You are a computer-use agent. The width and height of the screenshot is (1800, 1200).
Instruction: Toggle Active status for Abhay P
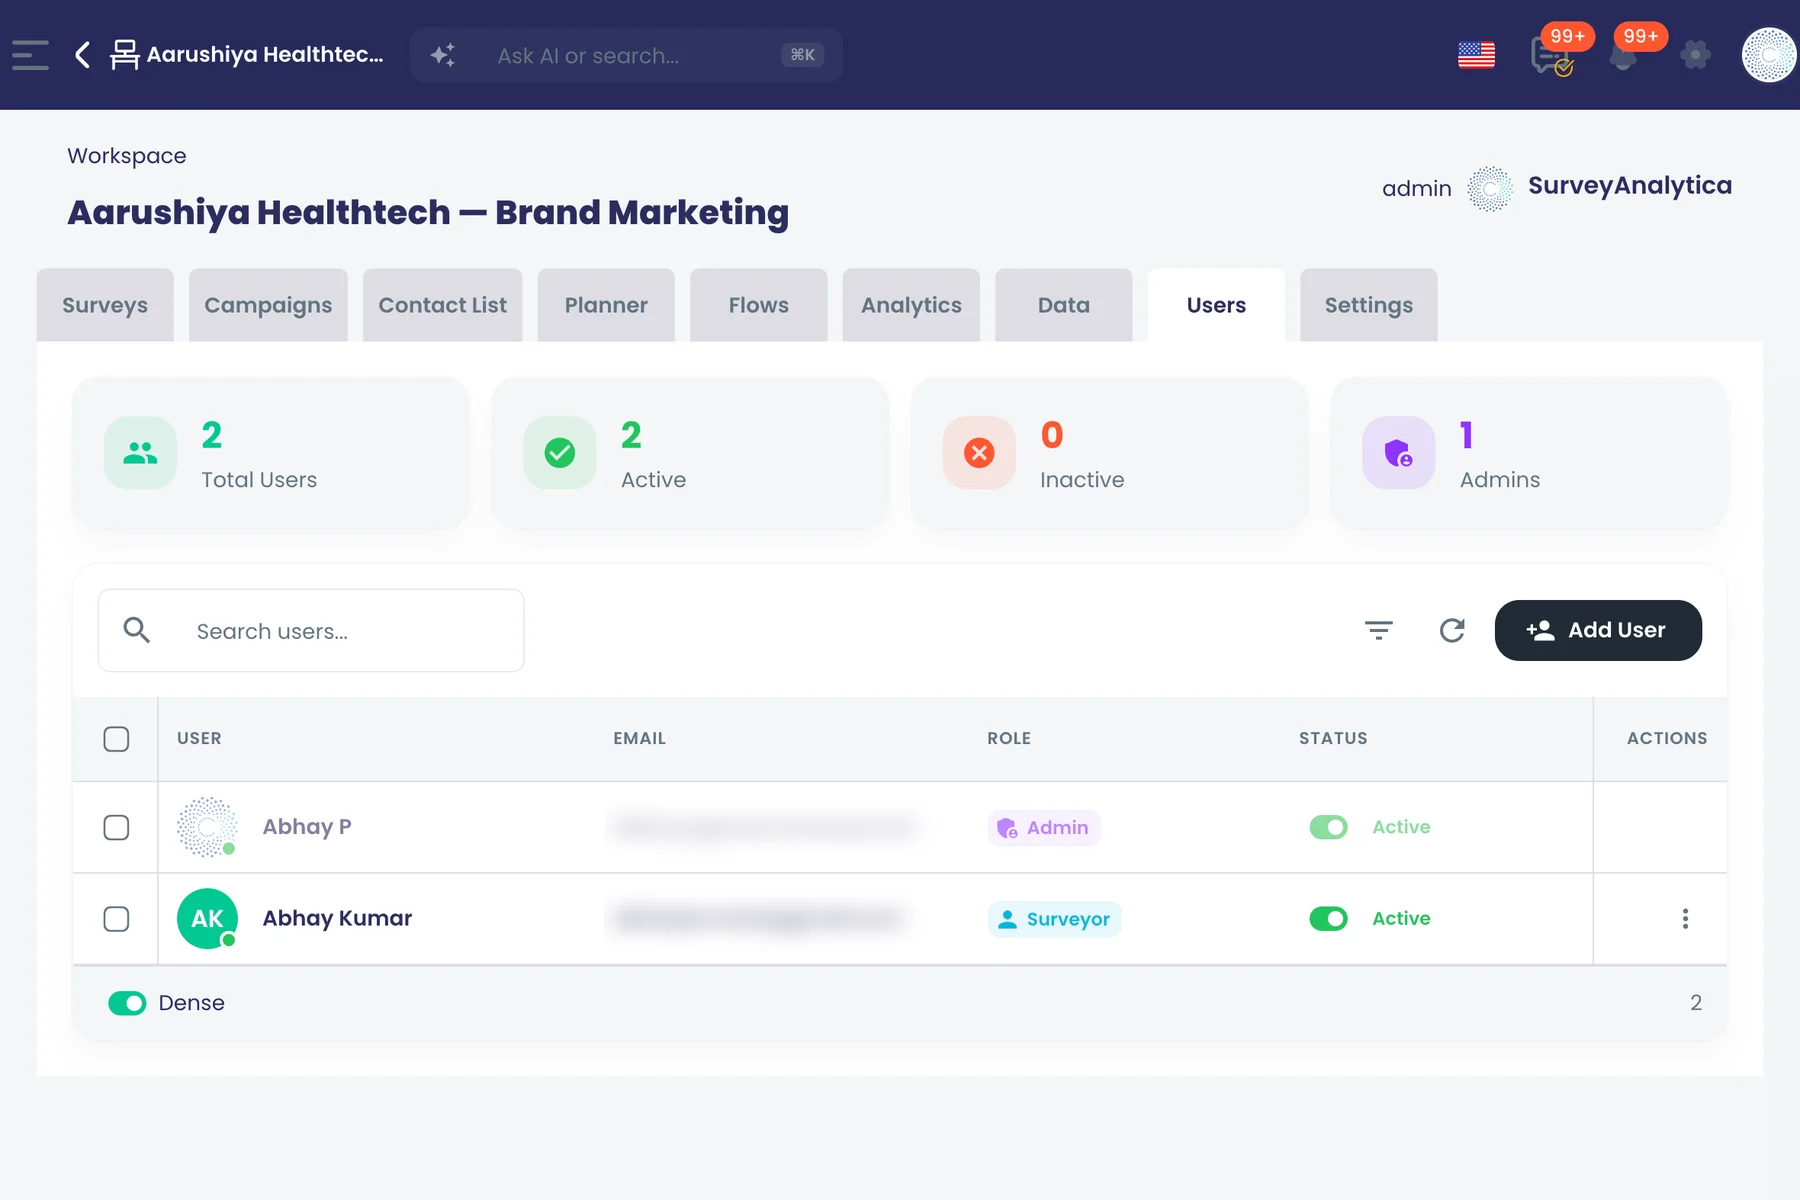[x=1328, y=827]
